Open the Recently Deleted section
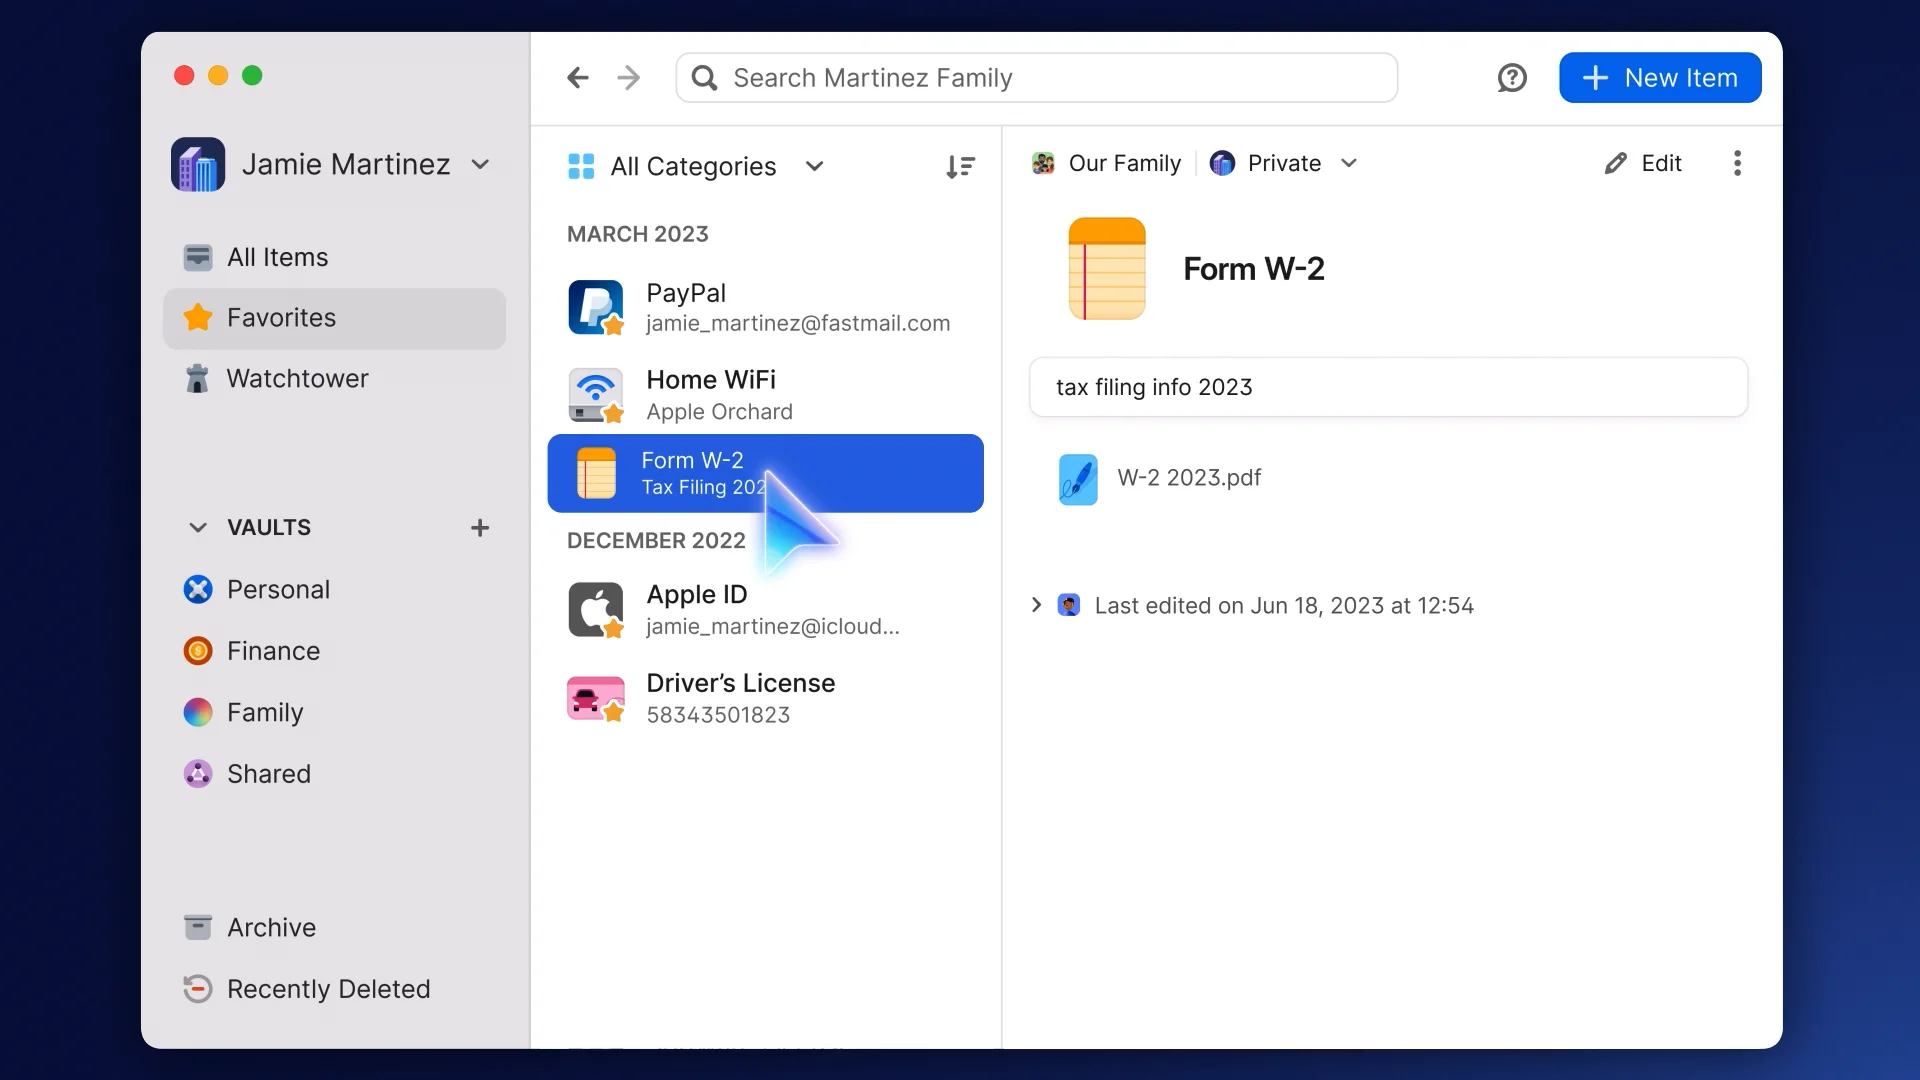The height and width of the screenshot is (1080, 1920). point(328,989)
